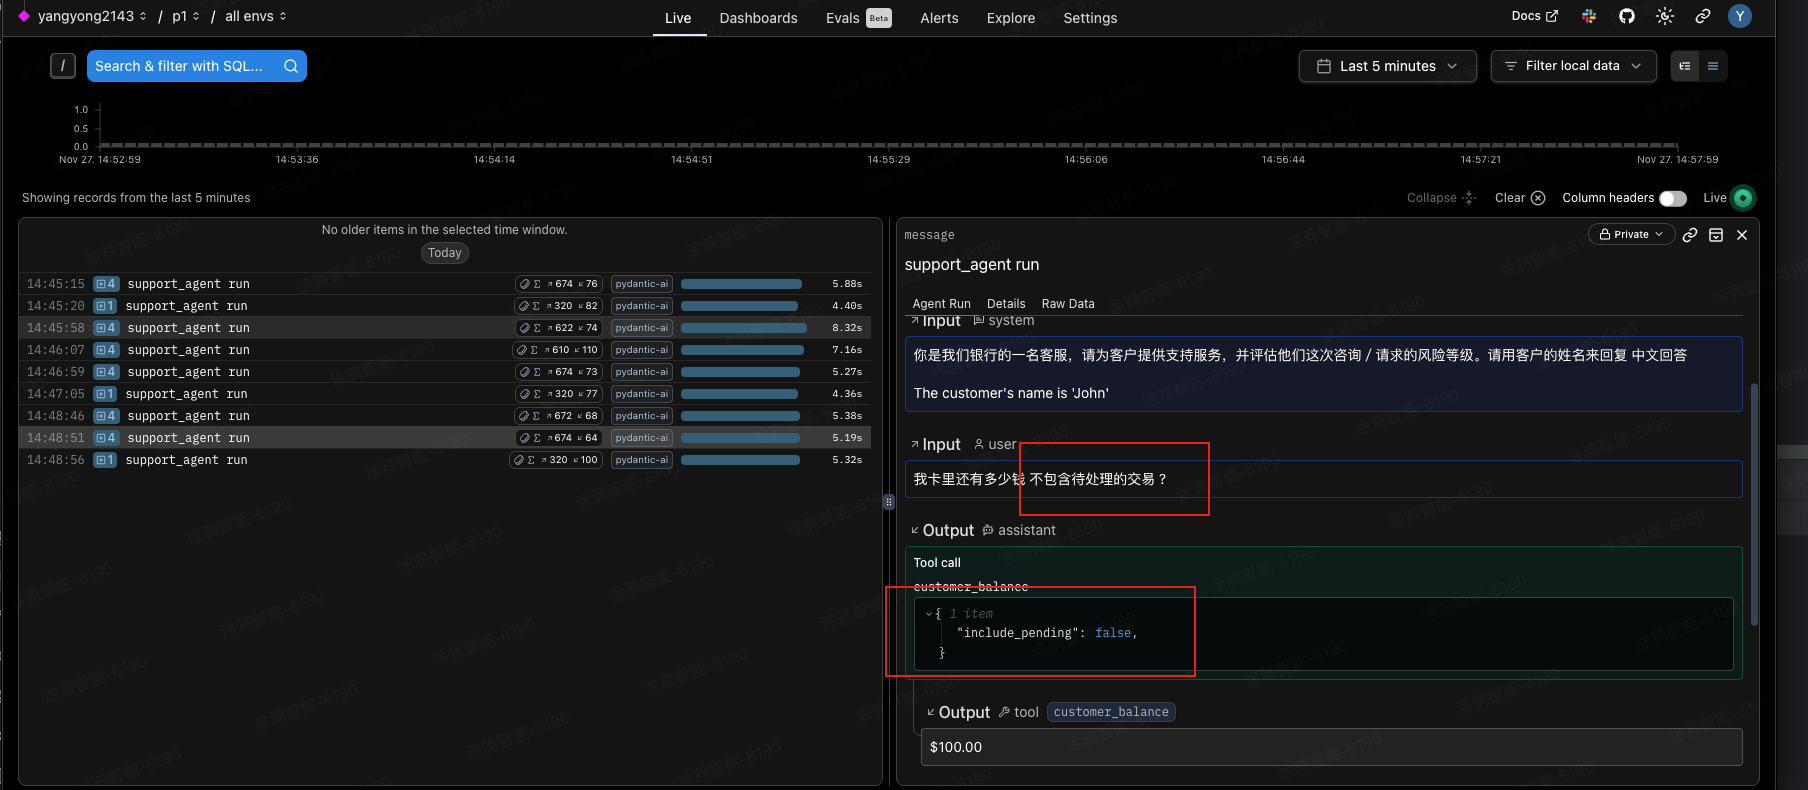This screenshot has width=1808, height=790.
Task: Open the Evals Beta tab
Action: pyautogui.click(x=858, y=18)
